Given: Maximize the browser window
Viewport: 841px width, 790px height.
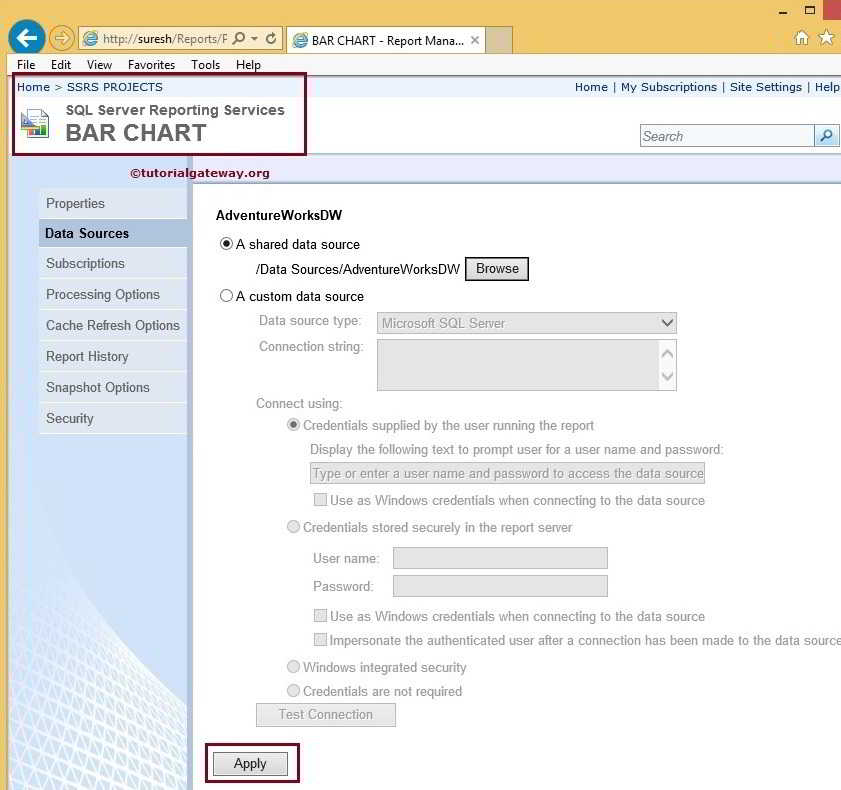Looking at the screenshot, I should (x=810, y=10).
